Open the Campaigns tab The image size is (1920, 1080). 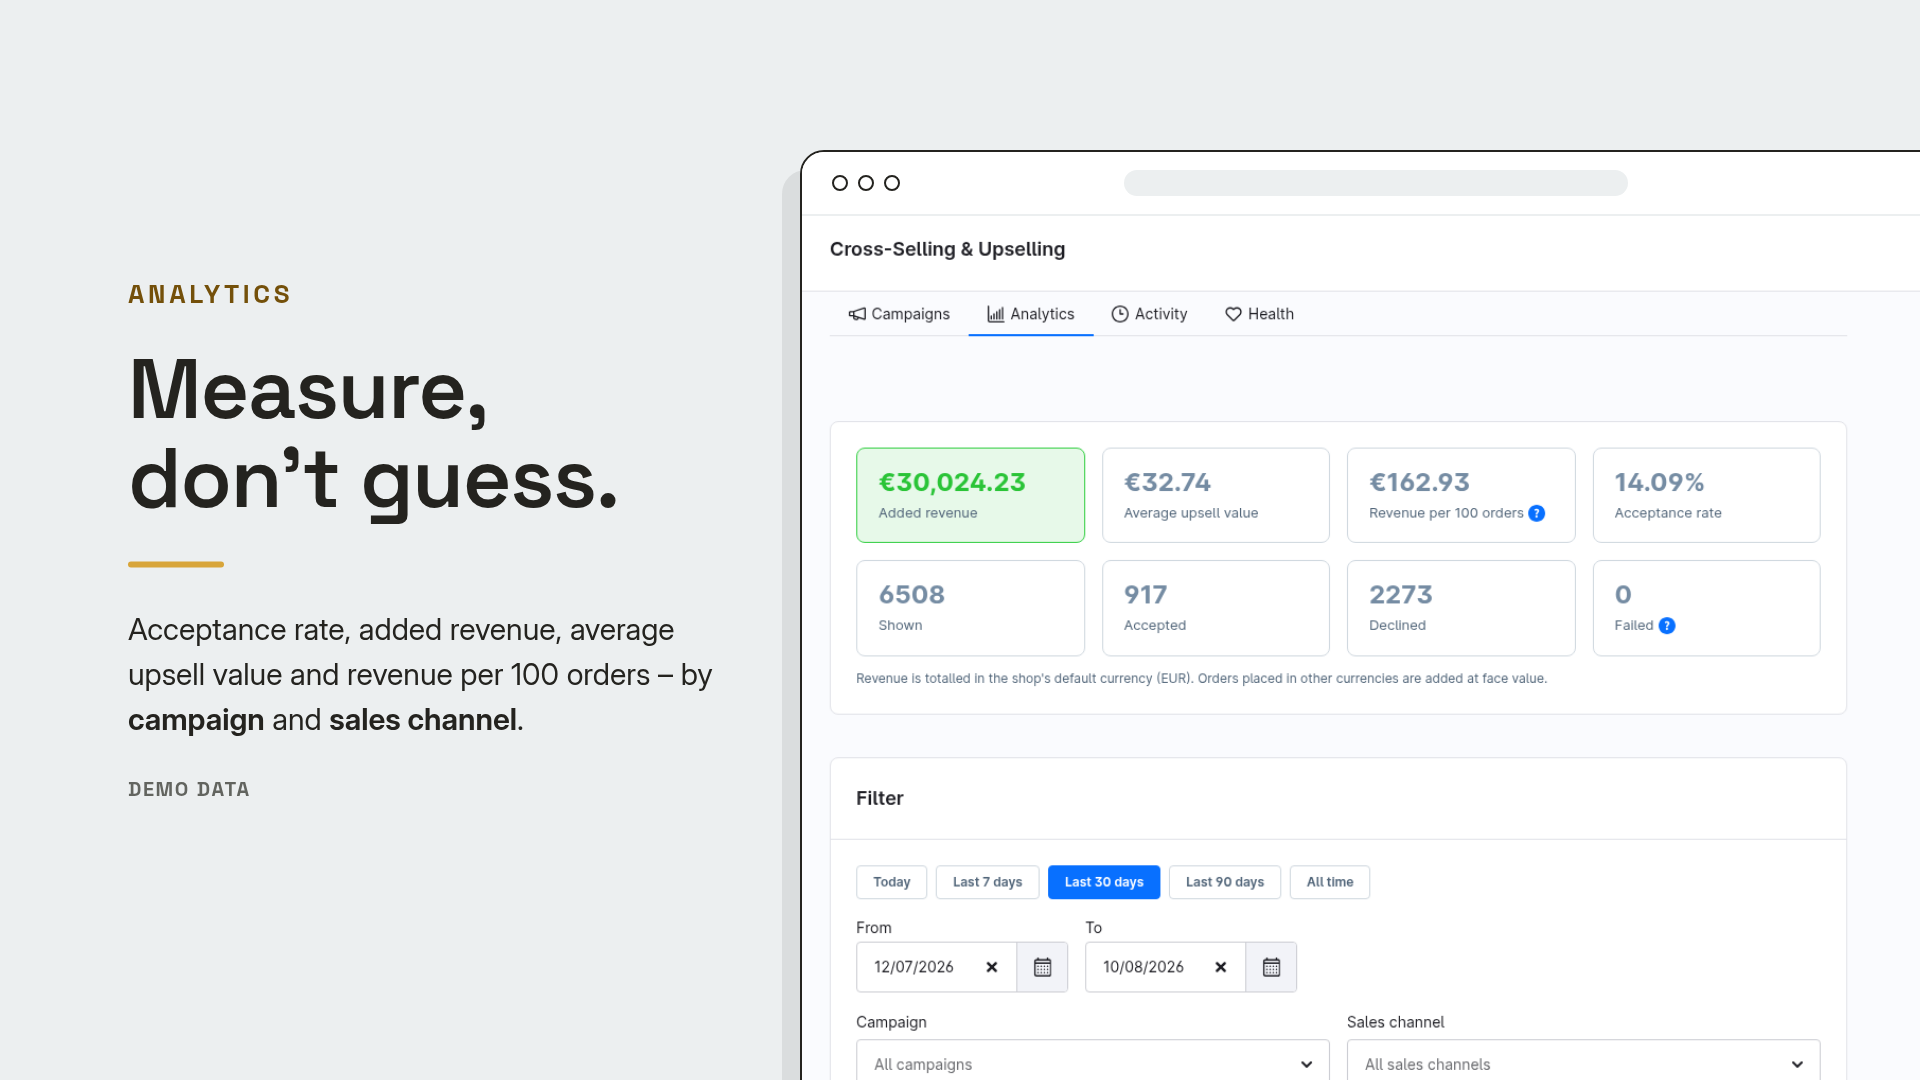899,314
